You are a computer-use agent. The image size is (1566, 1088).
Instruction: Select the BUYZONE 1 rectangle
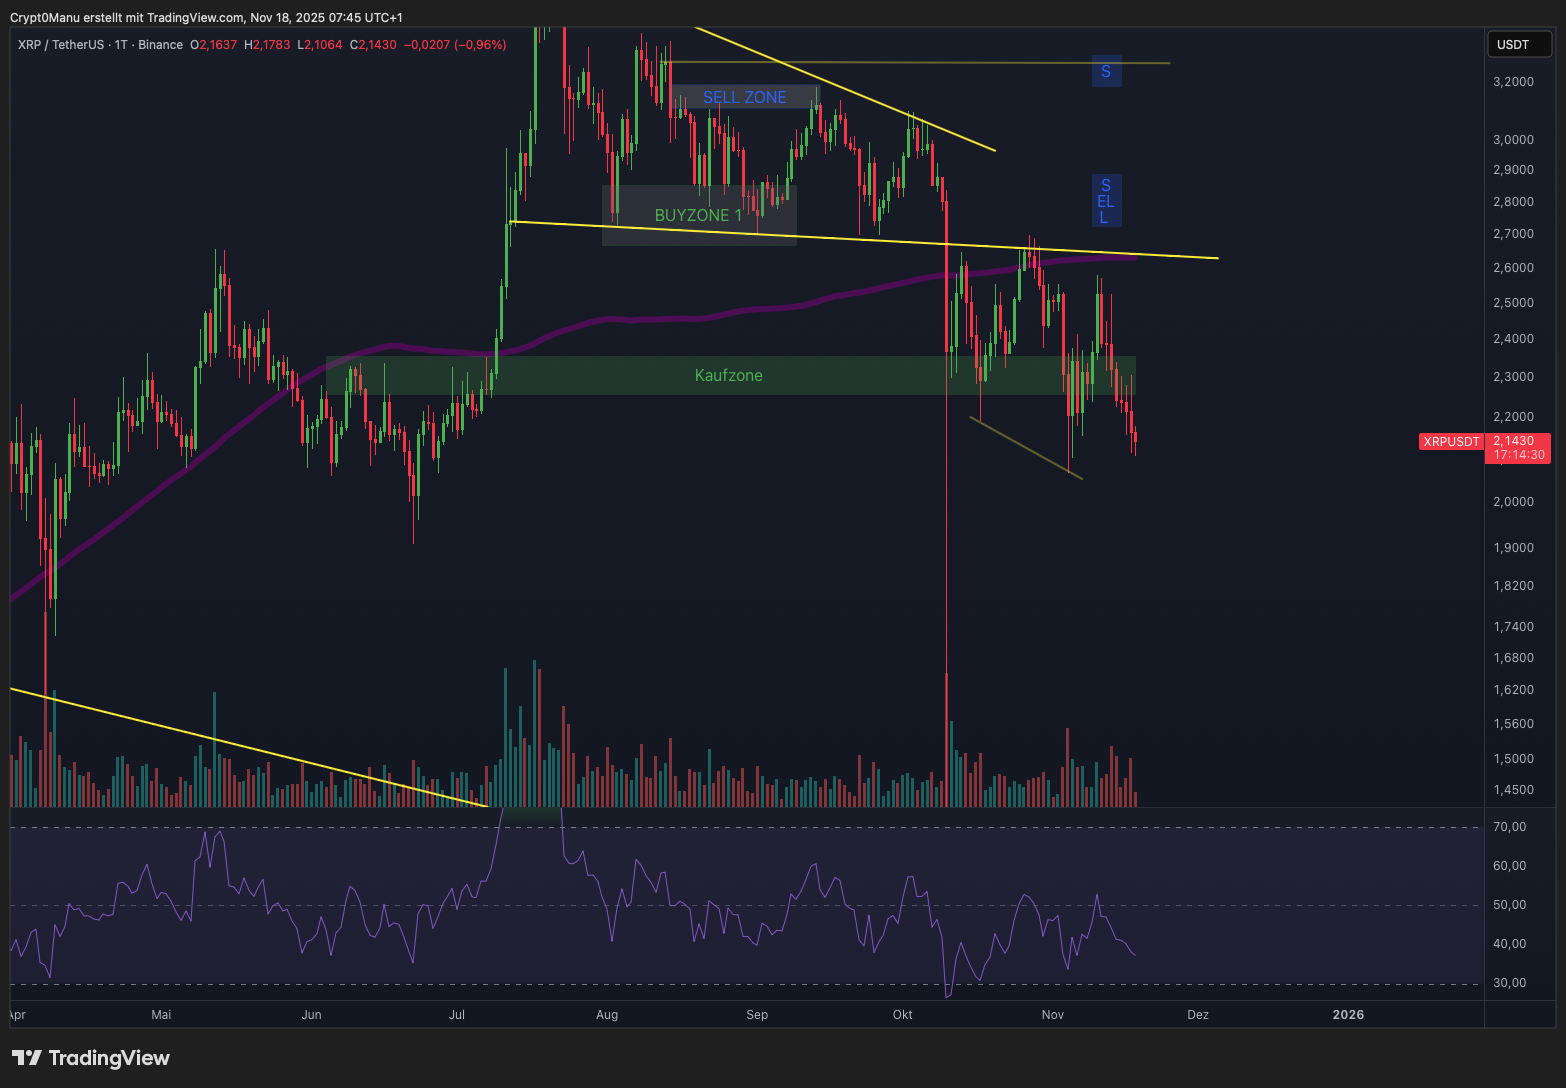[698, 215]
